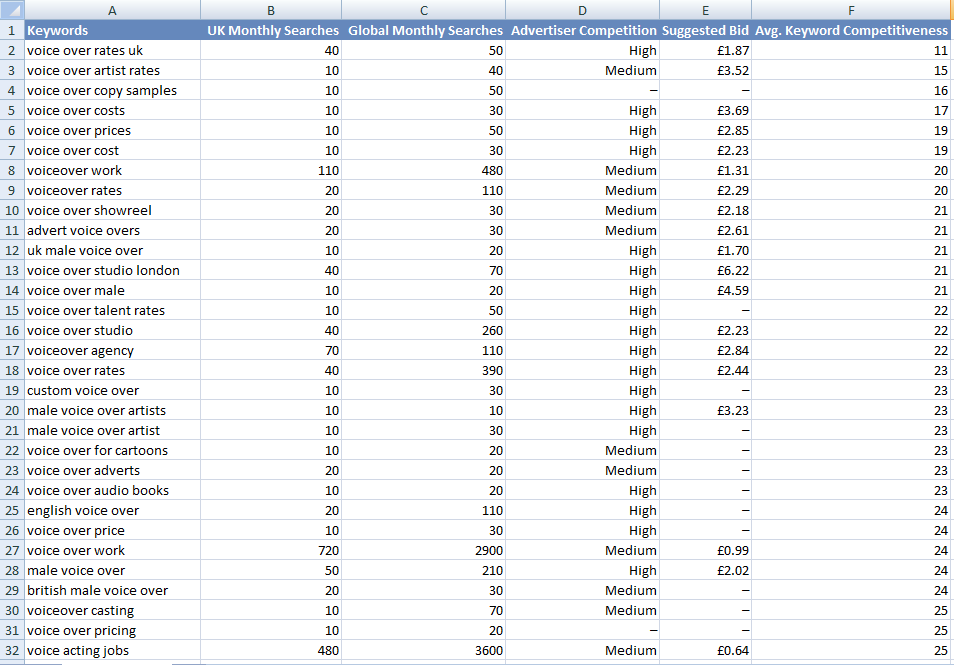The width and height of the screenshot is (954, 665).
Task: Click cell 'uk male voice over'
Action: (x=113, y=251)
